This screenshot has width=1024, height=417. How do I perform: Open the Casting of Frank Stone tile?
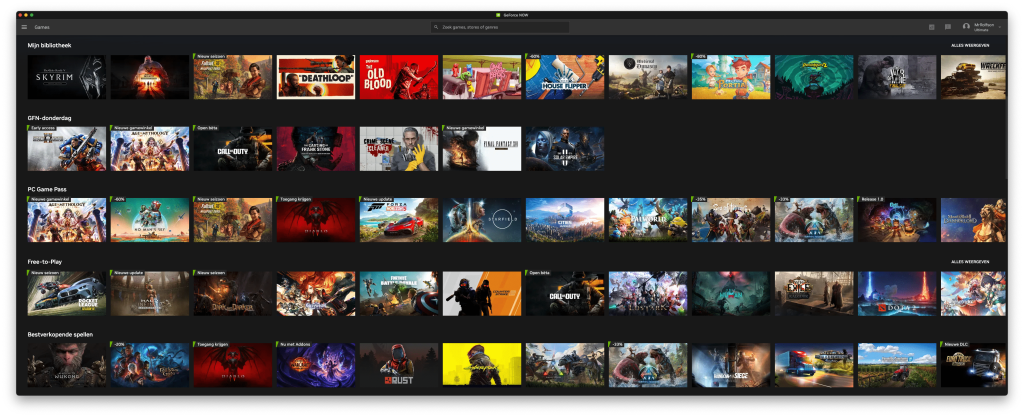(316, 149)
